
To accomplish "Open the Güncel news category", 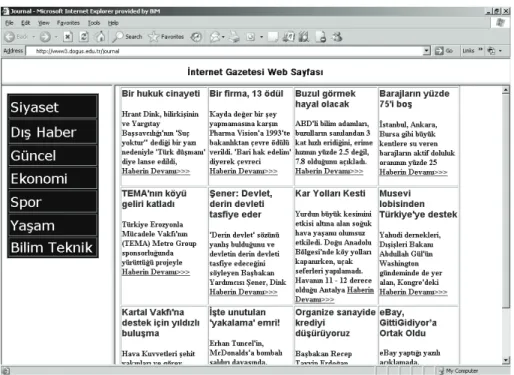I will tap(53, 155).
